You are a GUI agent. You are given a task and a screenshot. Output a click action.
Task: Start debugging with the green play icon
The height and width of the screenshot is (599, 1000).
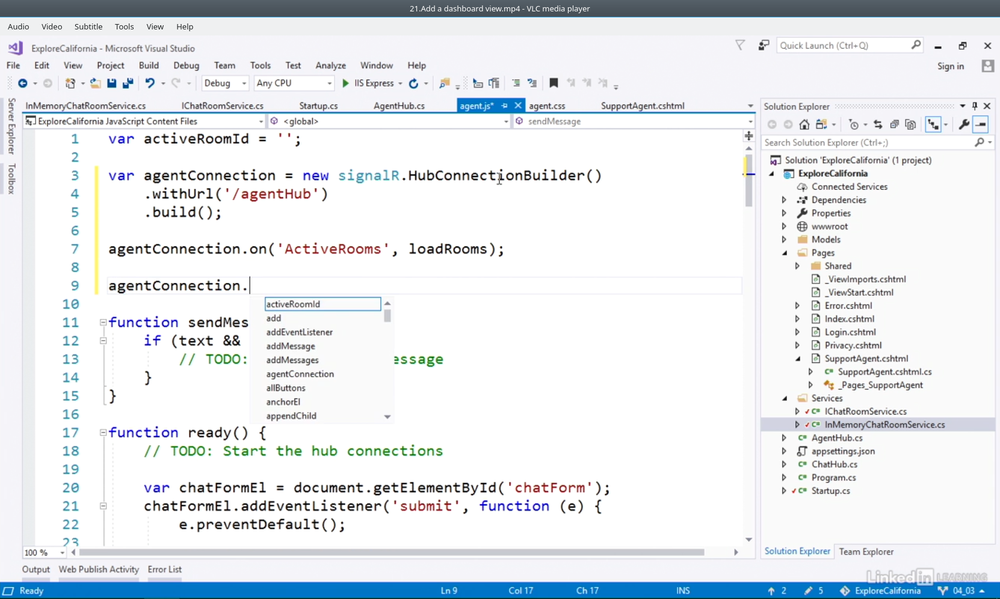[x=345, y=83]
